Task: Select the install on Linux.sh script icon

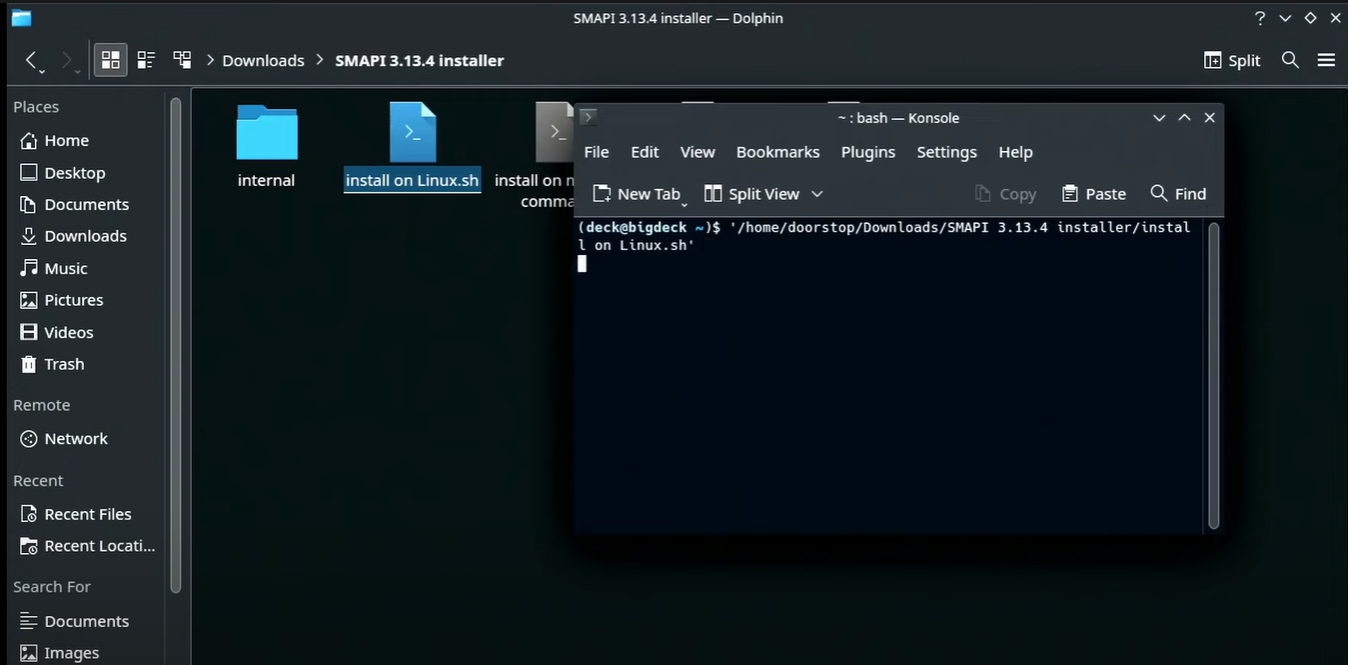Action: (x=412, y=132)
